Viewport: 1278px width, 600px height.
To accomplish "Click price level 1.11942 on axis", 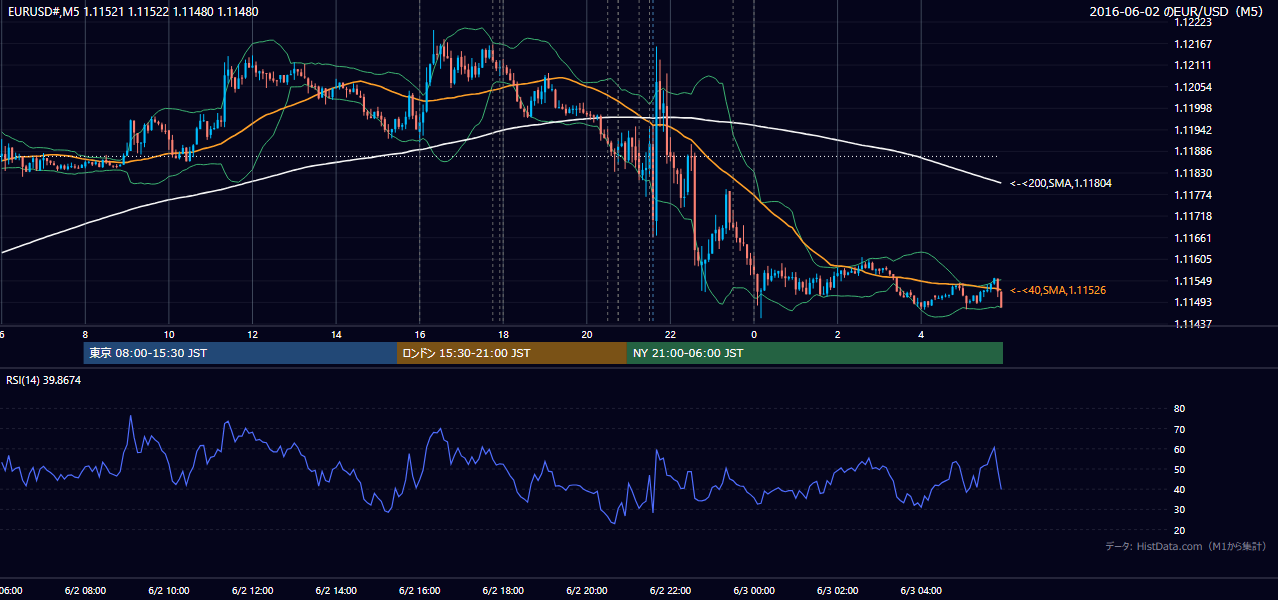I will coord(1194,130).
